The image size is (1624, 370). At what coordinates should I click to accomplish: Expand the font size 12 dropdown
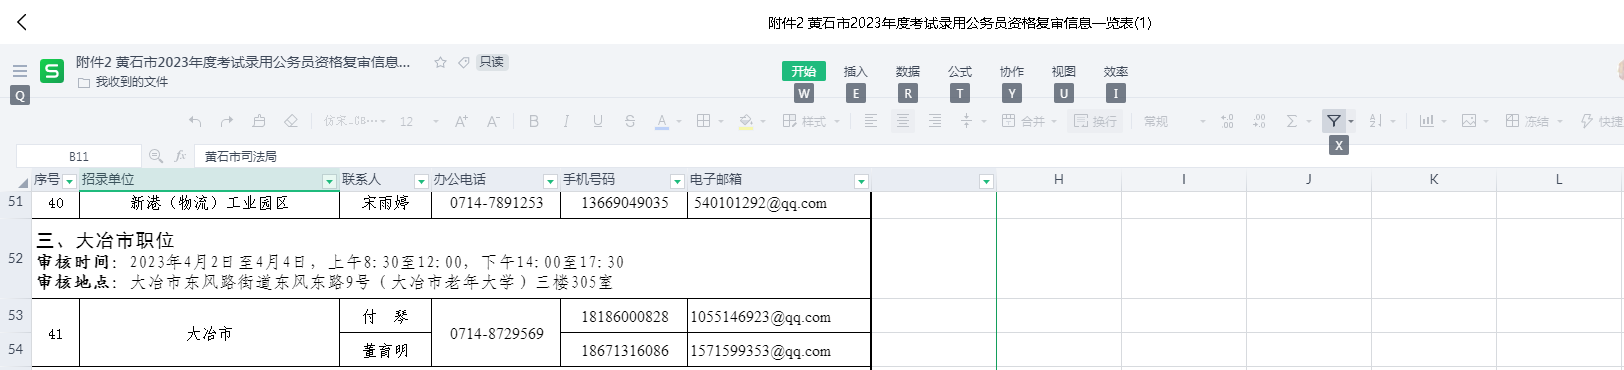(x=436, y=122)
